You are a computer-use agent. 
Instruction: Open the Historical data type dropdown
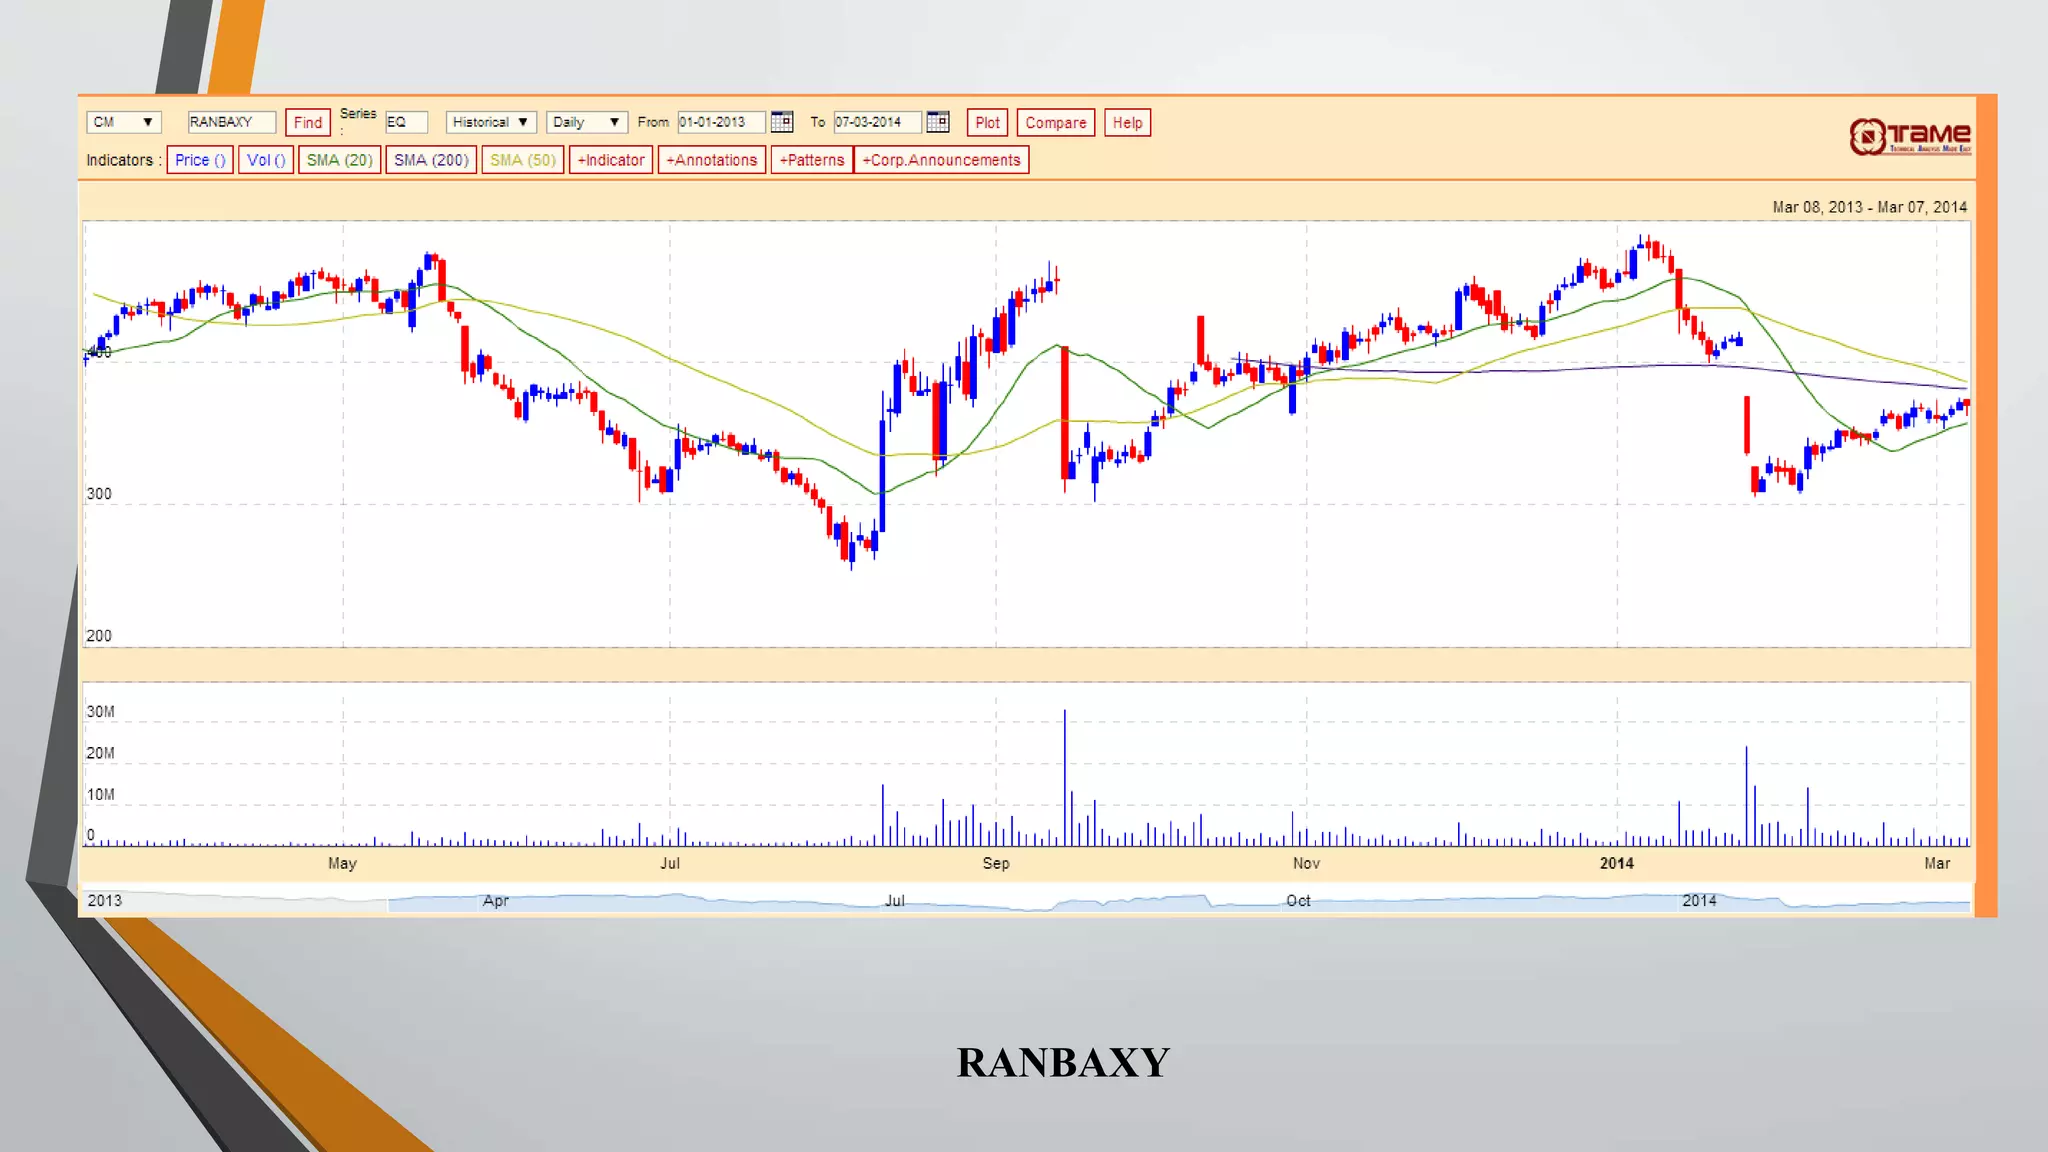[491, 122]
